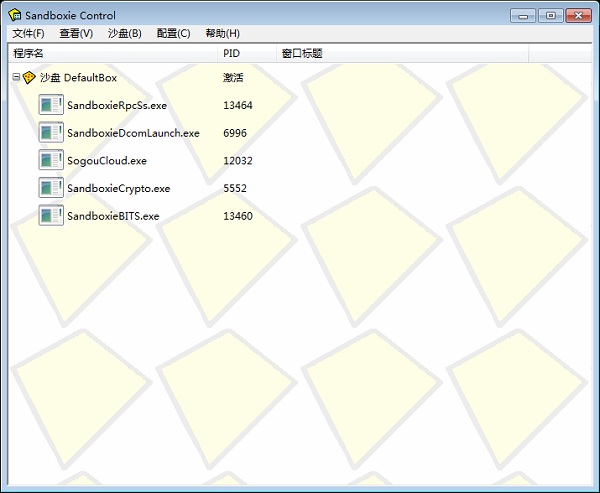Select SogouCloud.exe in the list

click(x=107, y=160)
